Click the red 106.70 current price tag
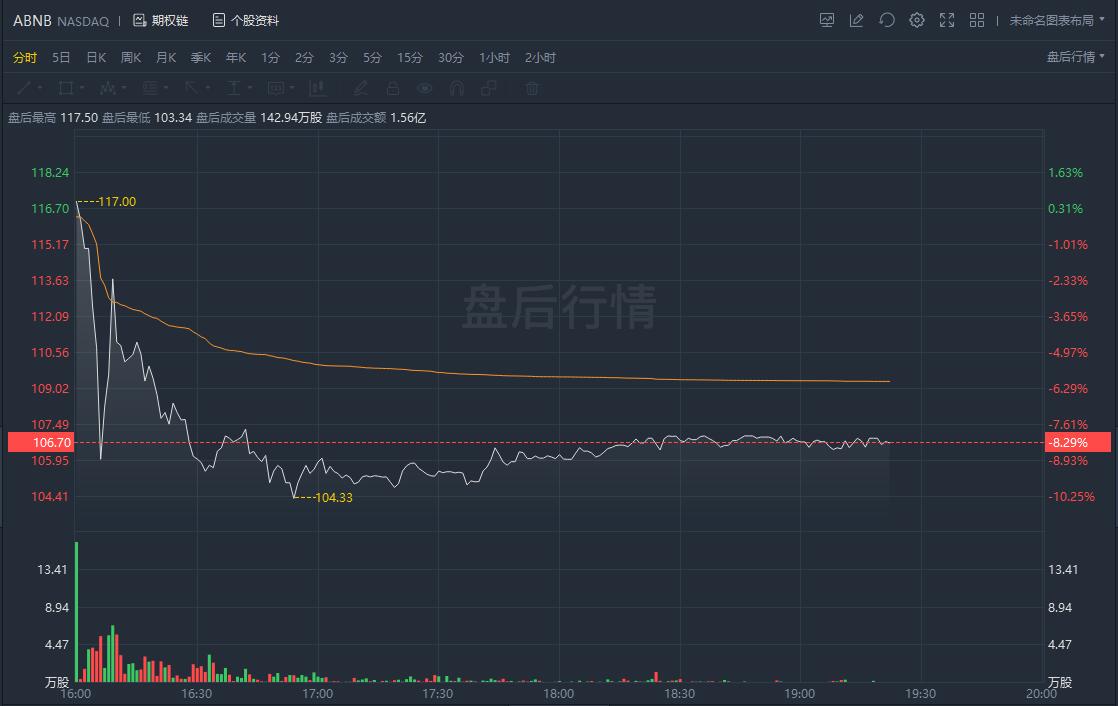Viewport: 1118px width, 706px height. click(x=40, y=442)
